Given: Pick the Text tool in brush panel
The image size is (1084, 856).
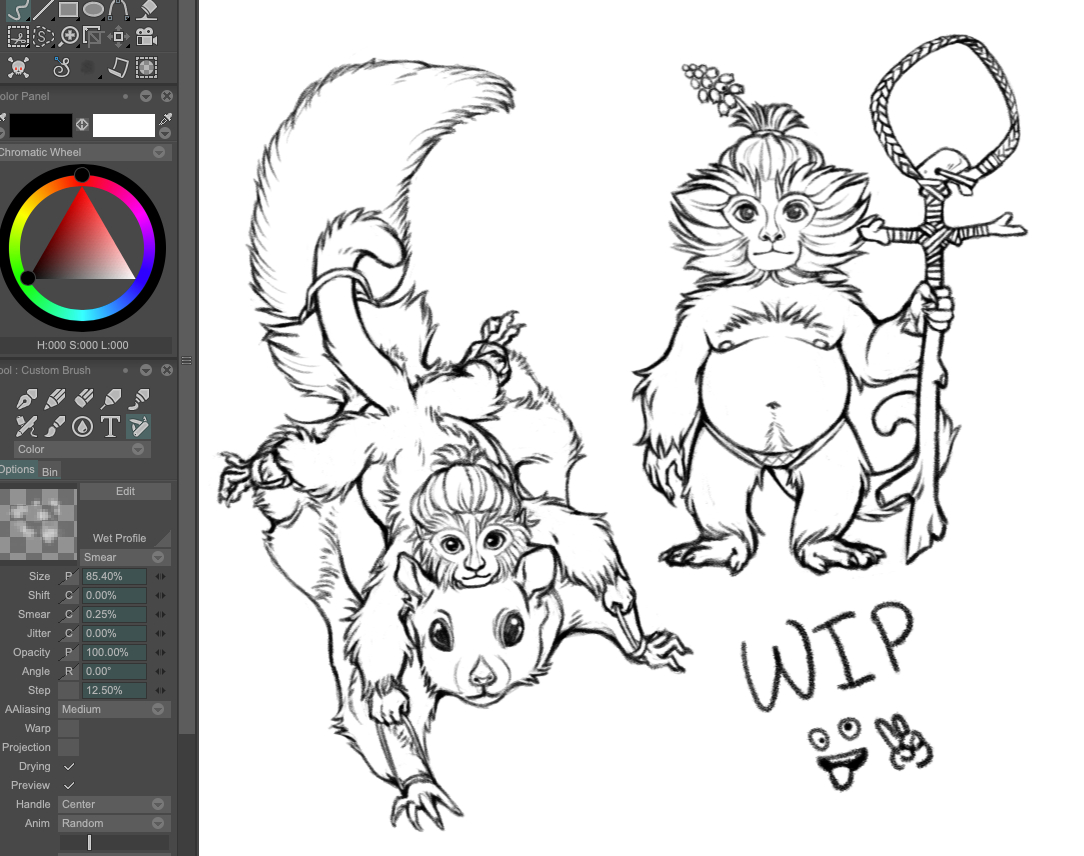Looking at the screenshot, I should 110,427.
